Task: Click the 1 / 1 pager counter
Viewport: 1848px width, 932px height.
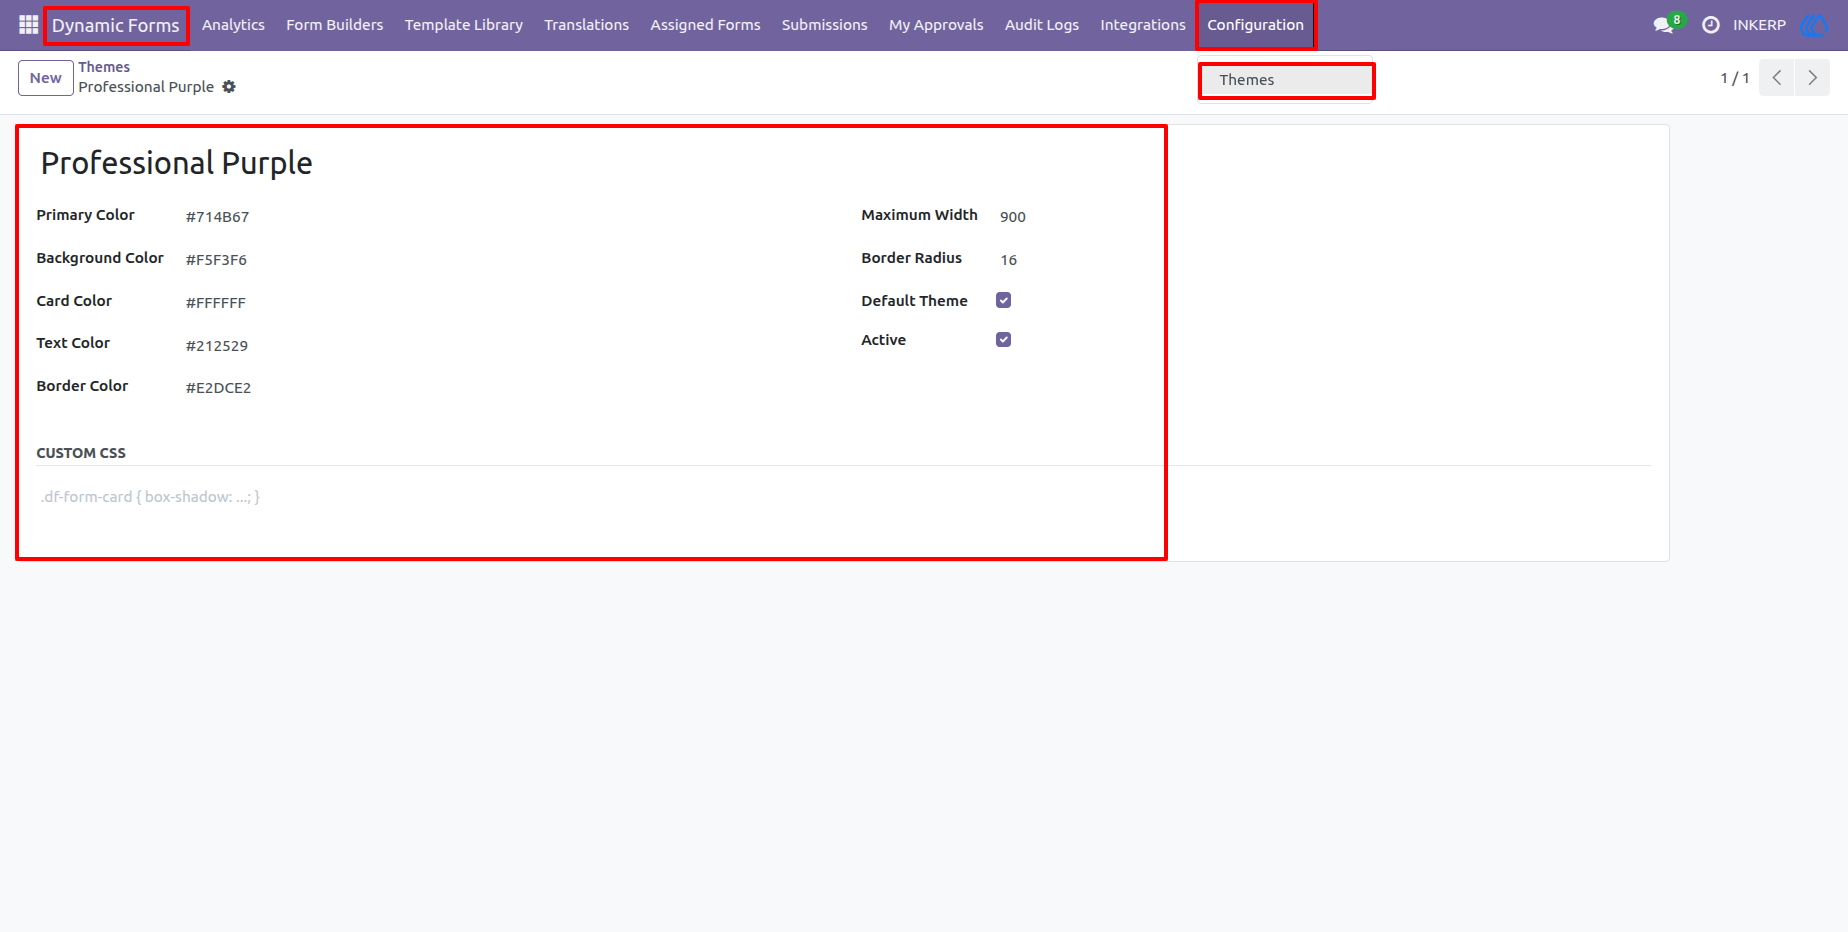Action: point(1735,78)
